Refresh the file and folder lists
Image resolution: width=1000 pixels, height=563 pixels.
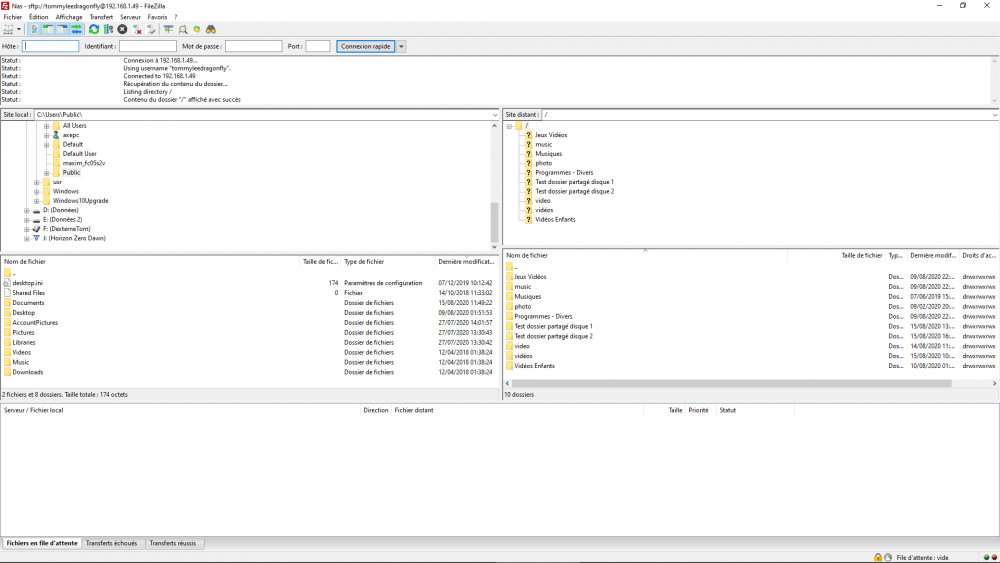94,30
